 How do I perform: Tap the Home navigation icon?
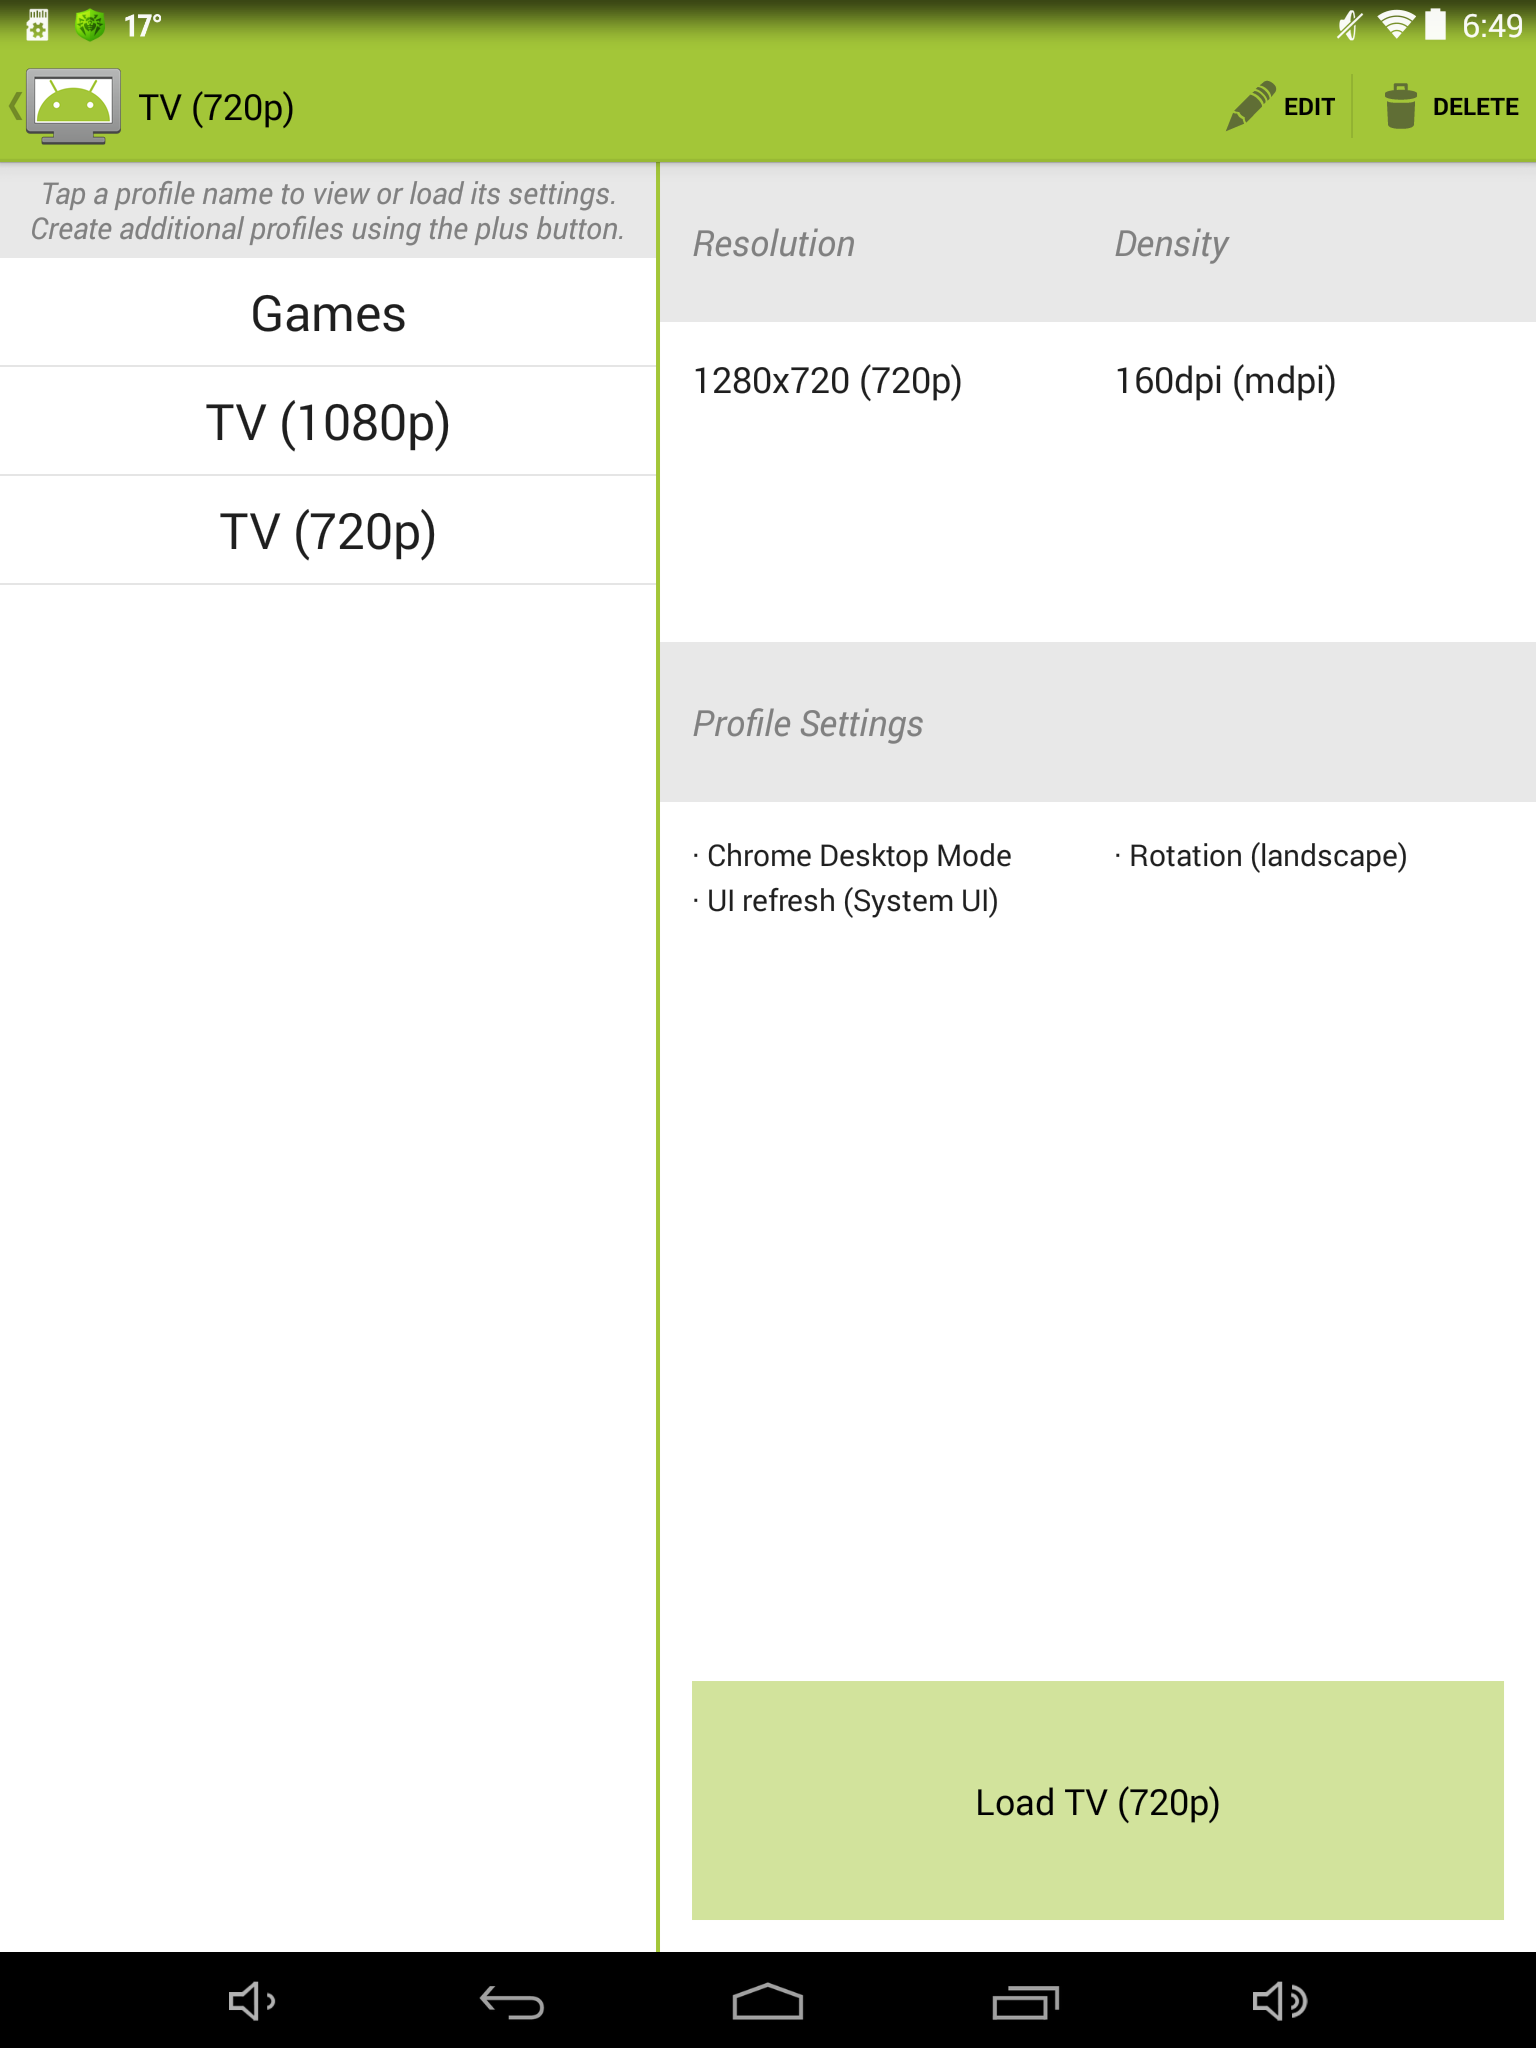tap(767, 2002)
